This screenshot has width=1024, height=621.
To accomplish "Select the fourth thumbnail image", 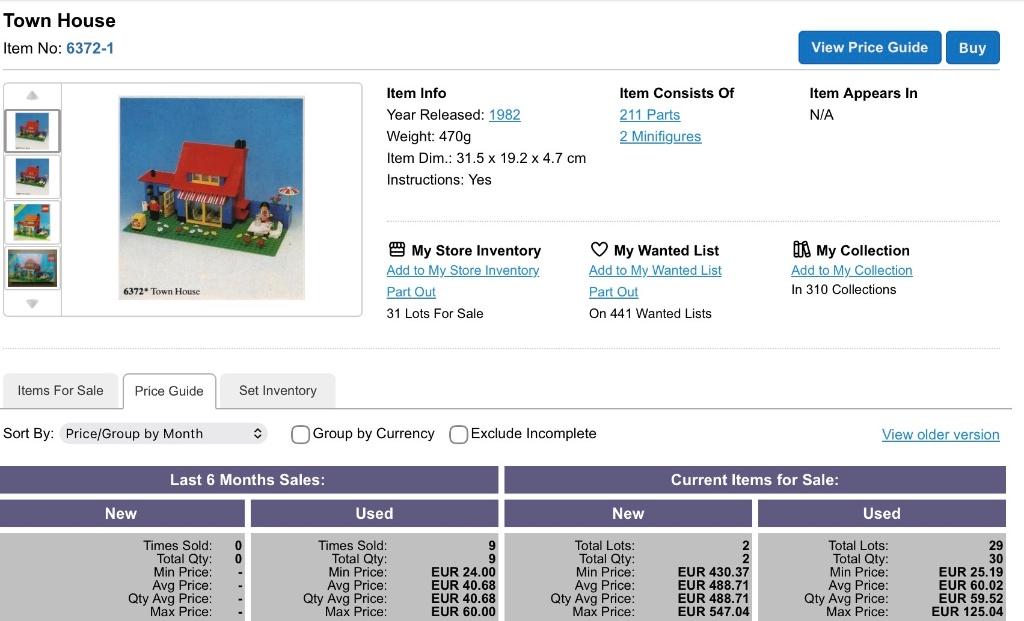I will tap(32, 268).
